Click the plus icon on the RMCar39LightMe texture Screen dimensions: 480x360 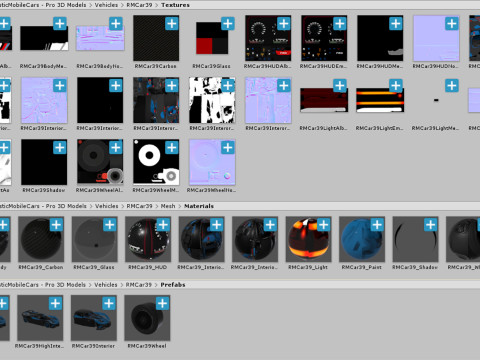point(452,86)
